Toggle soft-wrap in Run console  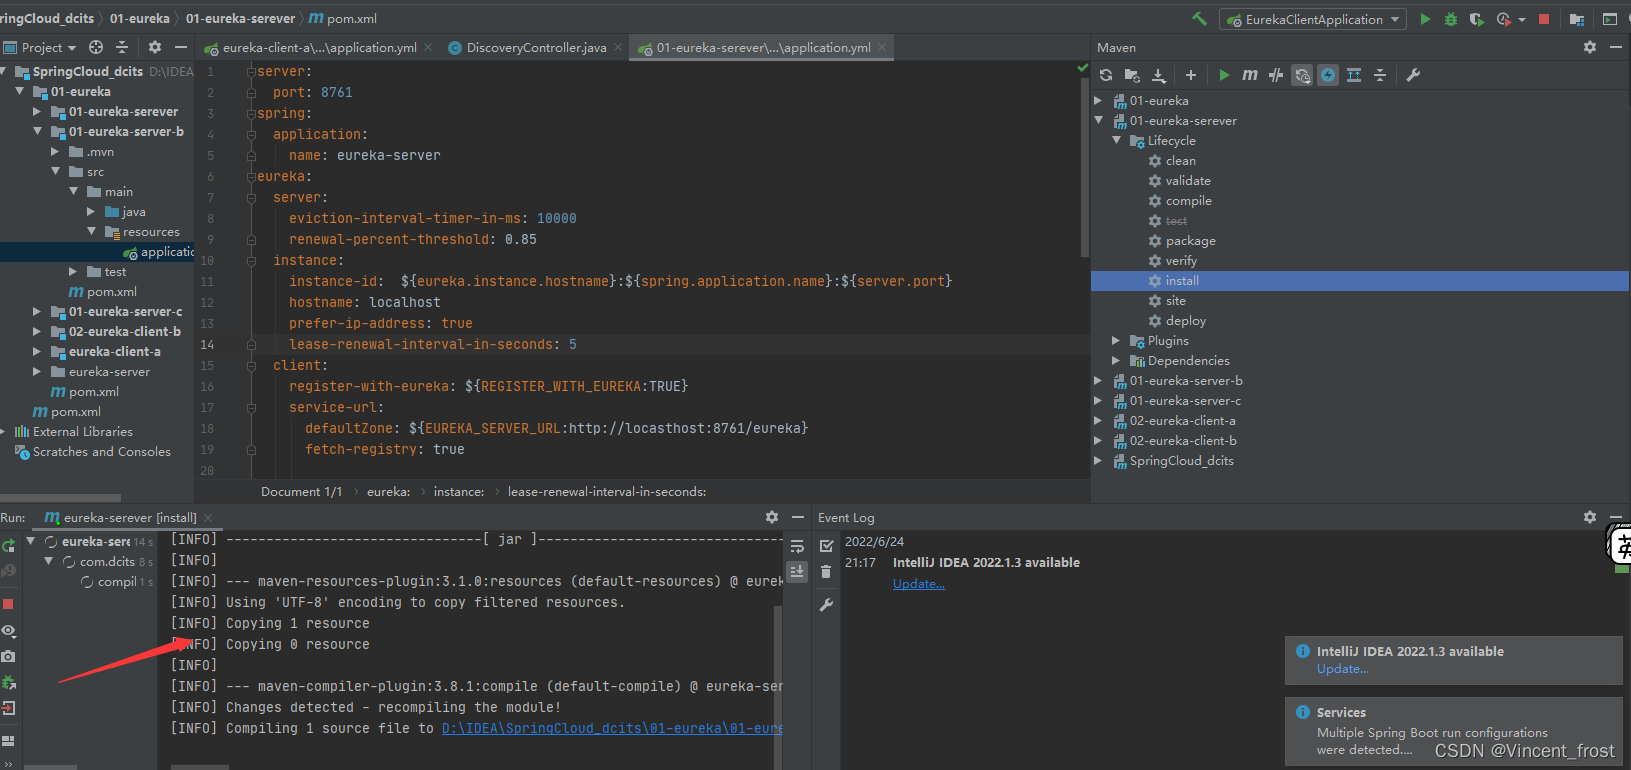[797, 546]
